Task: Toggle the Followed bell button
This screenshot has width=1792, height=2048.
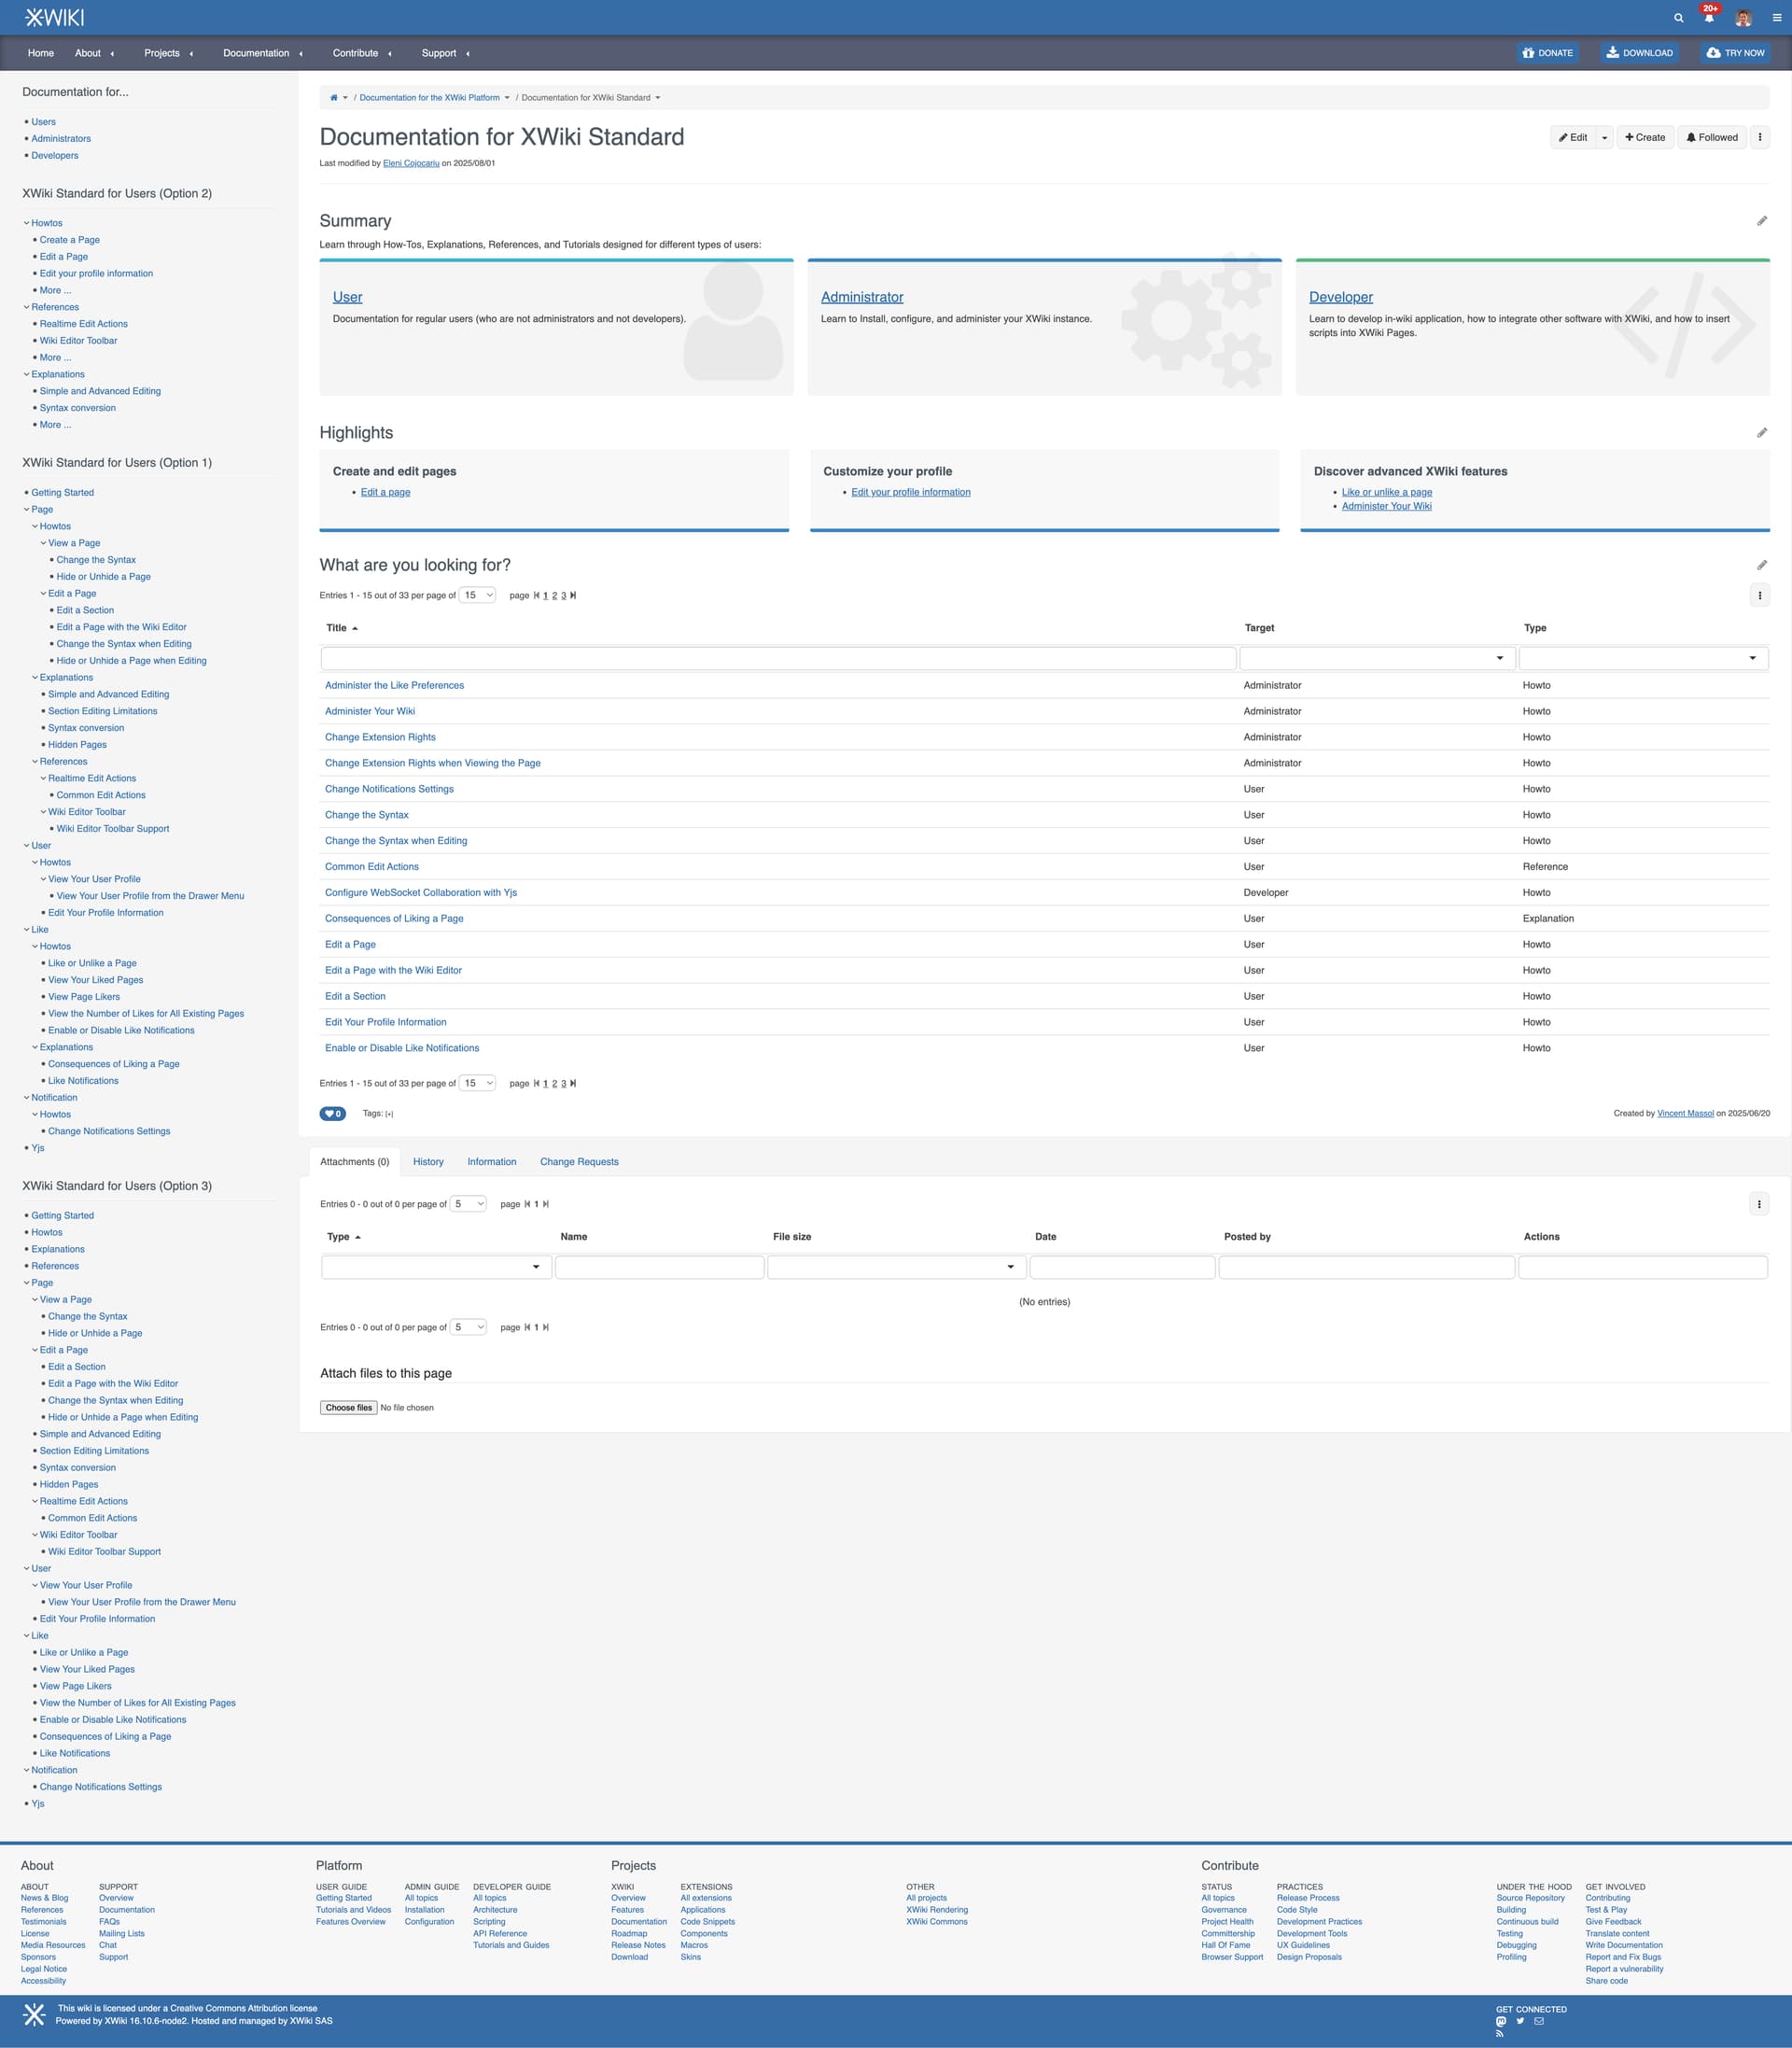Action: click(x=1712, y=137)
